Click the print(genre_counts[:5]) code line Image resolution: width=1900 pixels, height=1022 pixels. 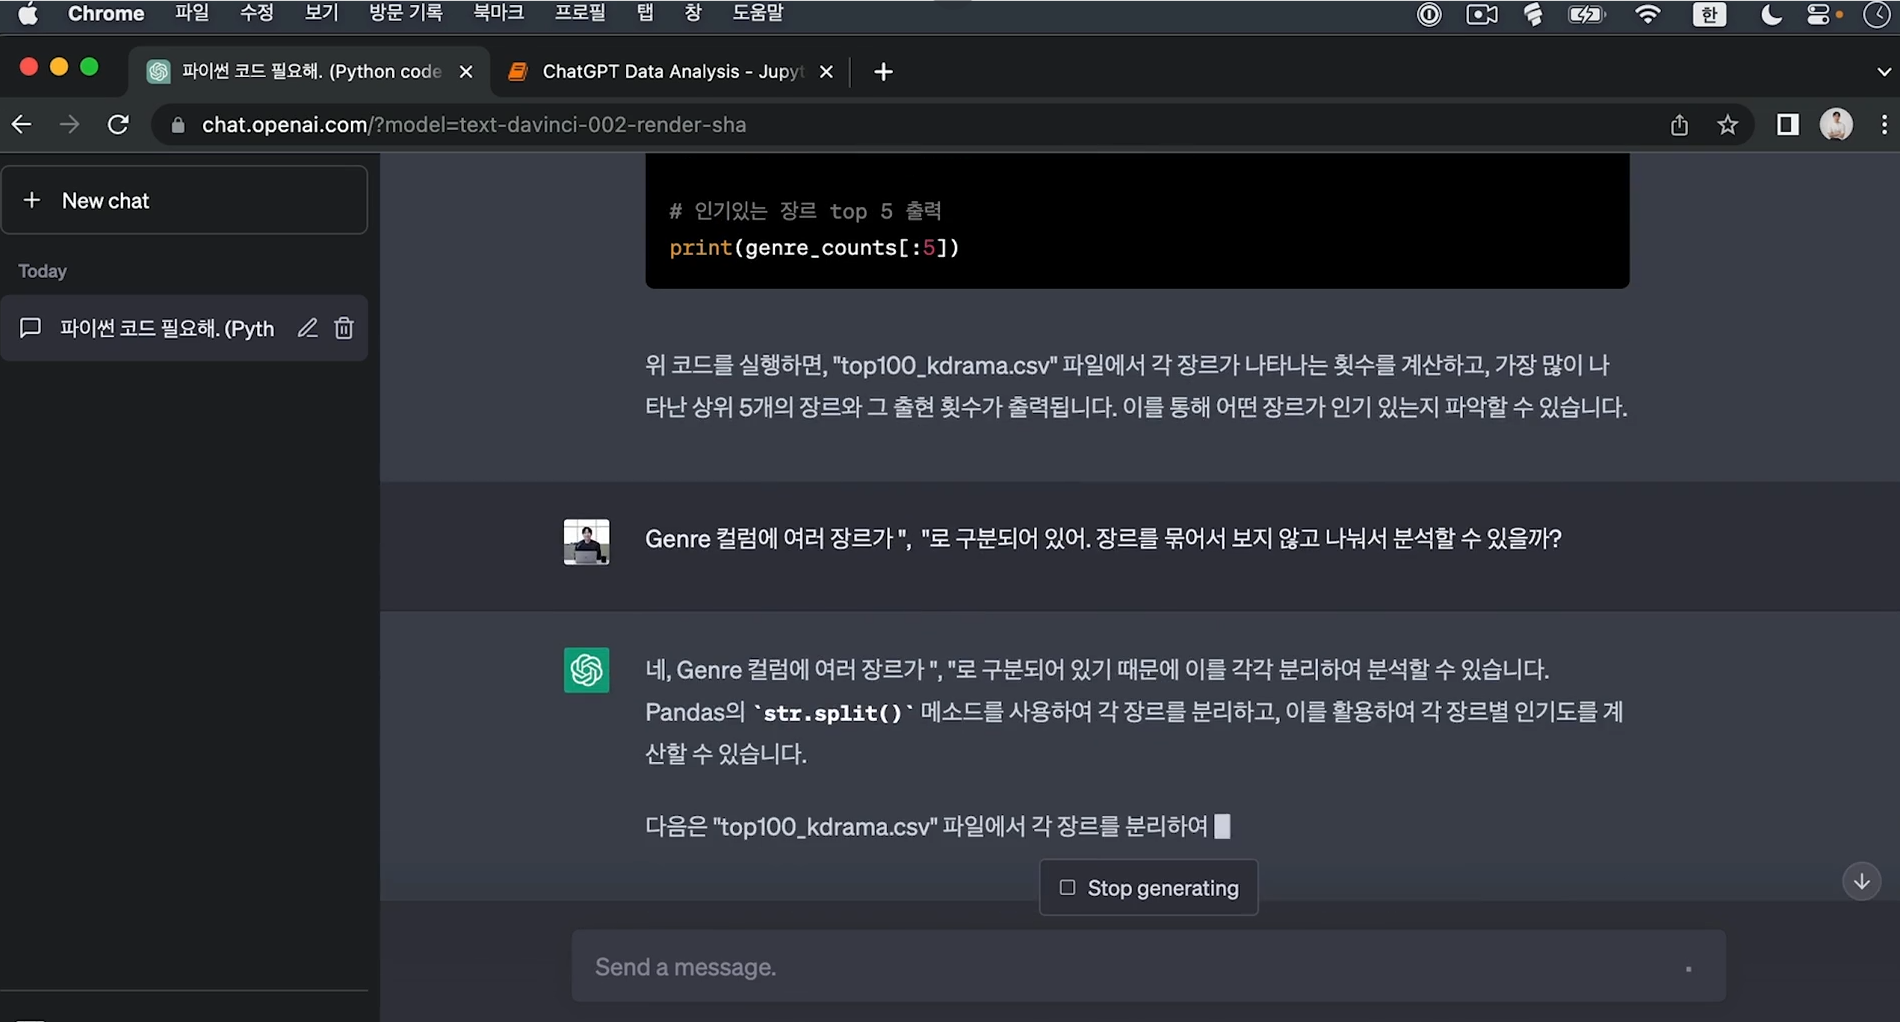814,248
